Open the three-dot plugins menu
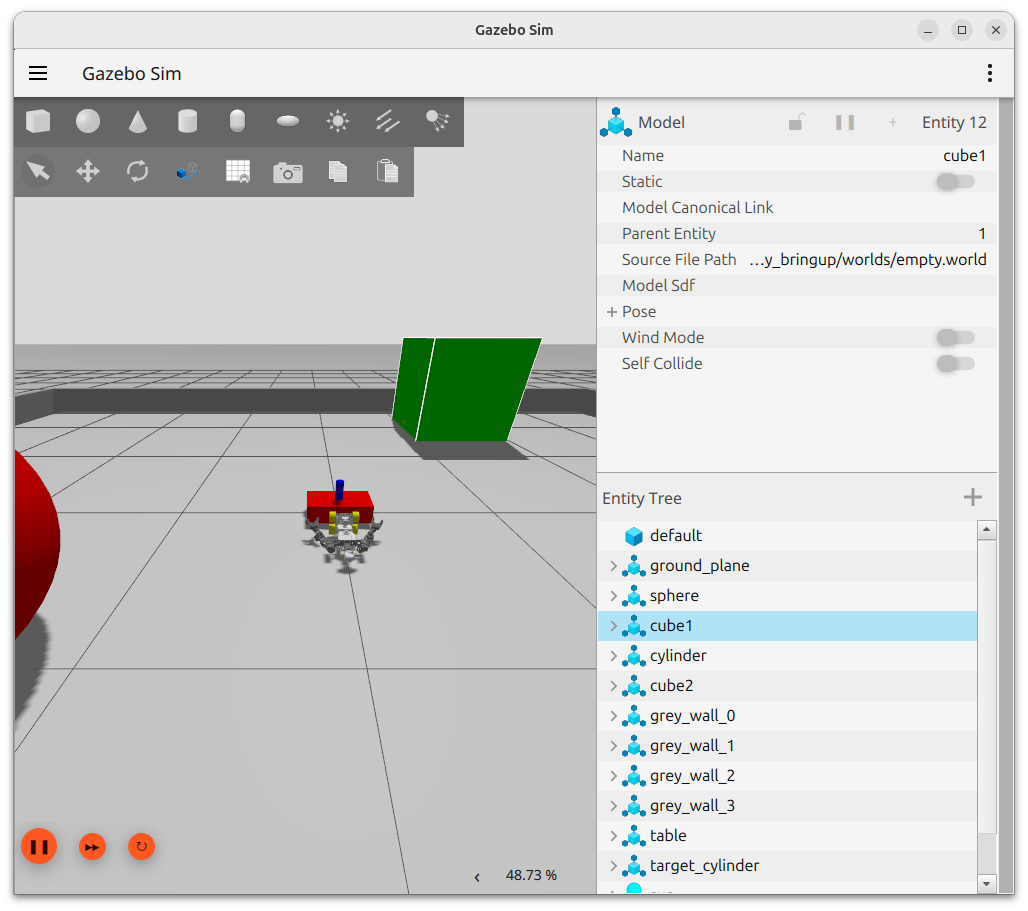Image resolution: width=1028 pixels, height=911 pixels. 989,73
